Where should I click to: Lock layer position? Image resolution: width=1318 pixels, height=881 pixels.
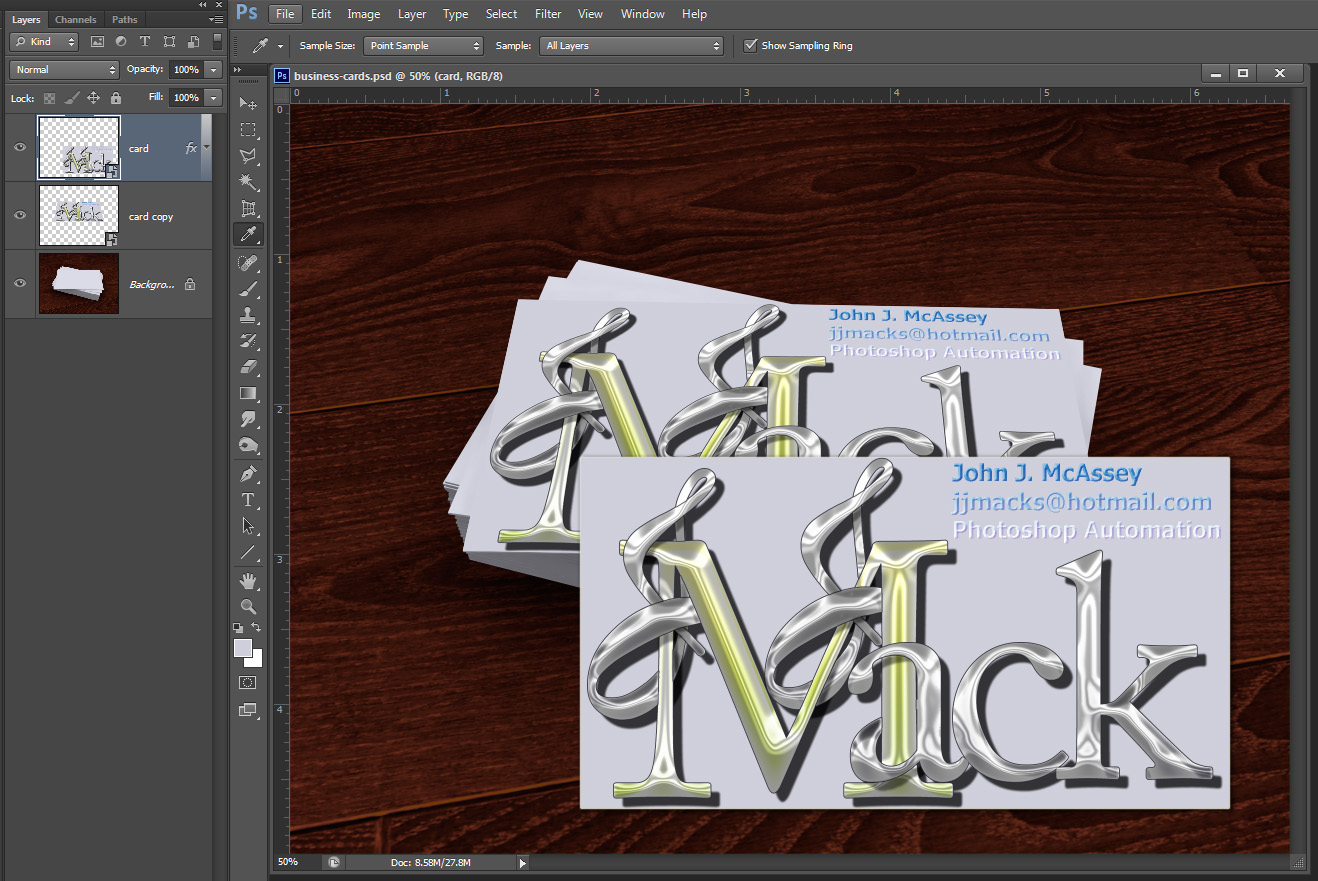click(93, 98)
